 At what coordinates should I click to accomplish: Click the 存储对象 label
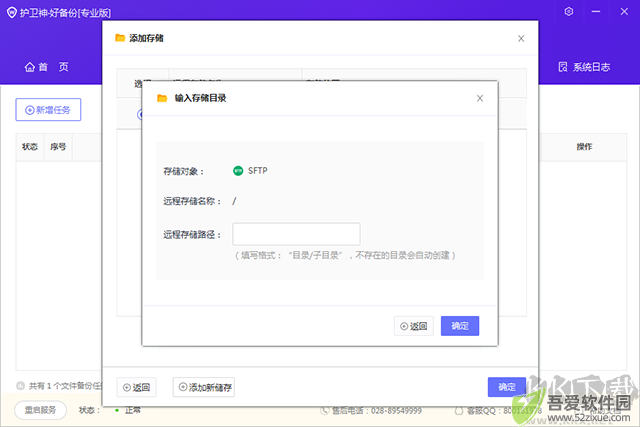(x=183, y=171)
